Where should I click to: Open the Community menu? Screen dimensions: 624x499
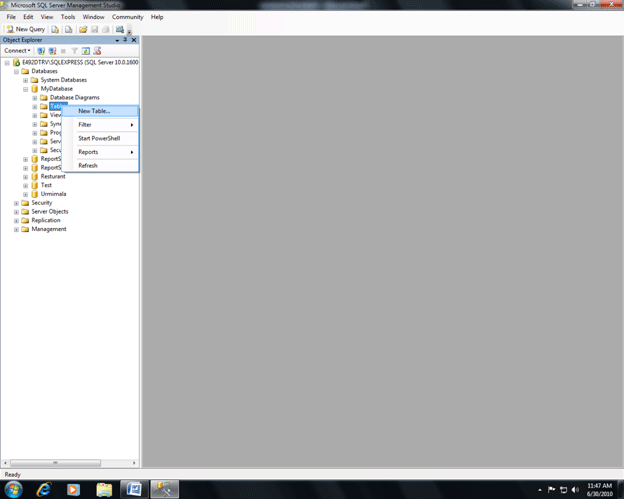127,17
